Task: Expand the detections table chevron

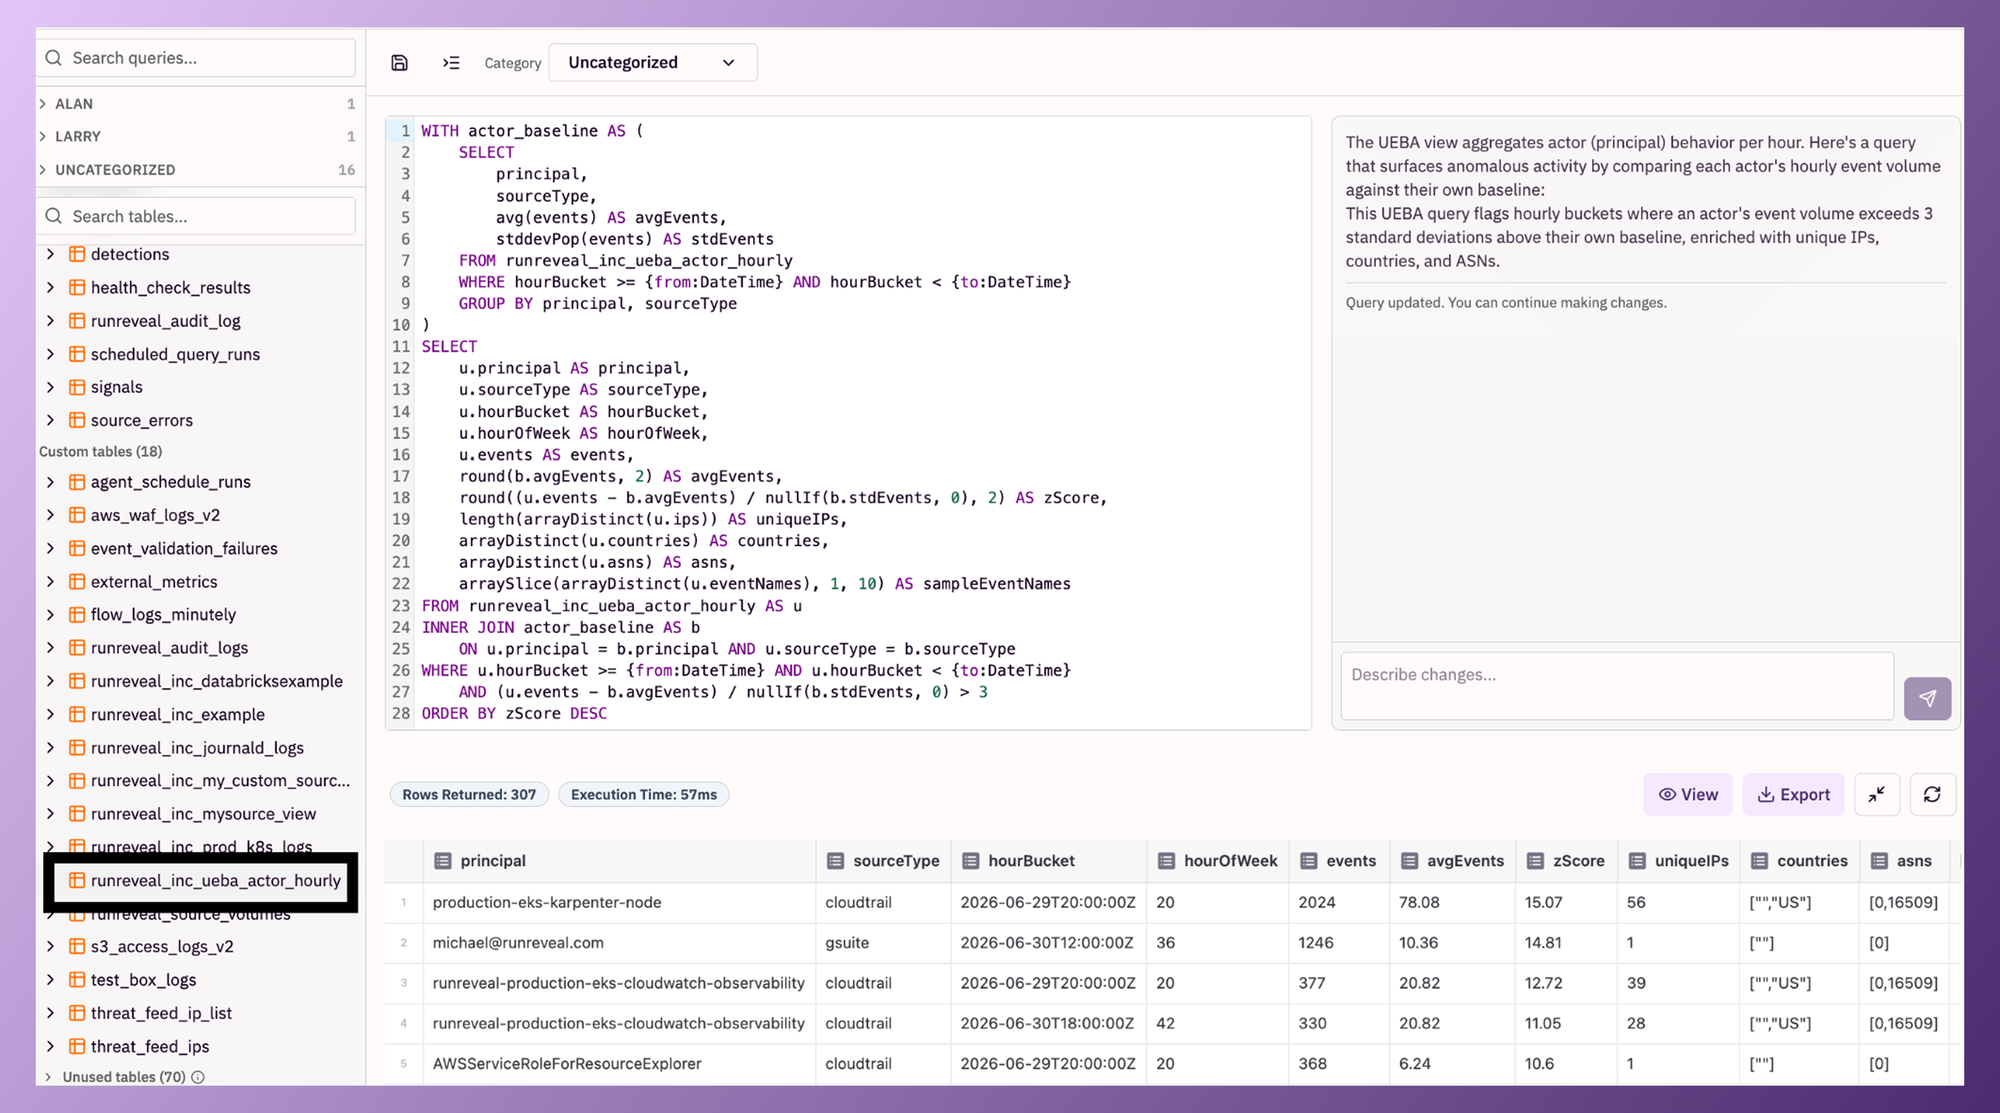Action: 50,254
